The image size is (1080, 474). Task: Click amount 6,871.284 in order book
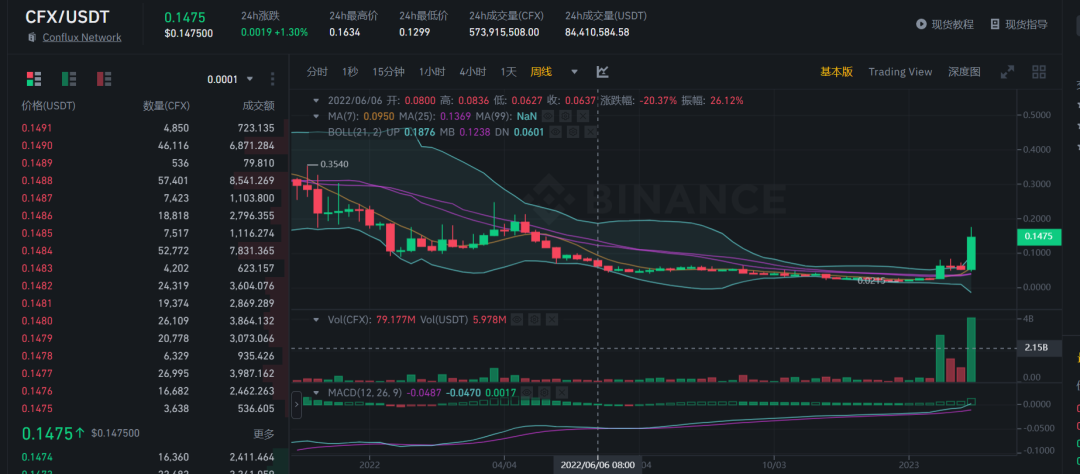[253, 145]
